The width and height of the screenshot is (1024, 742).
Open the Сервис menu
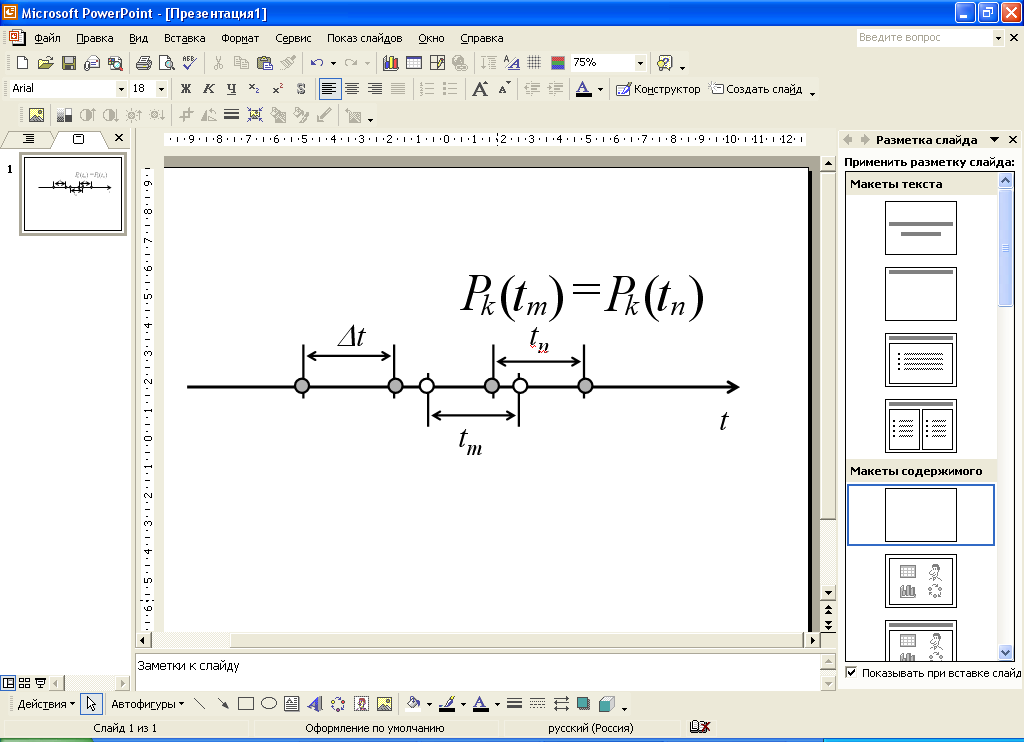tap(293, 39)
